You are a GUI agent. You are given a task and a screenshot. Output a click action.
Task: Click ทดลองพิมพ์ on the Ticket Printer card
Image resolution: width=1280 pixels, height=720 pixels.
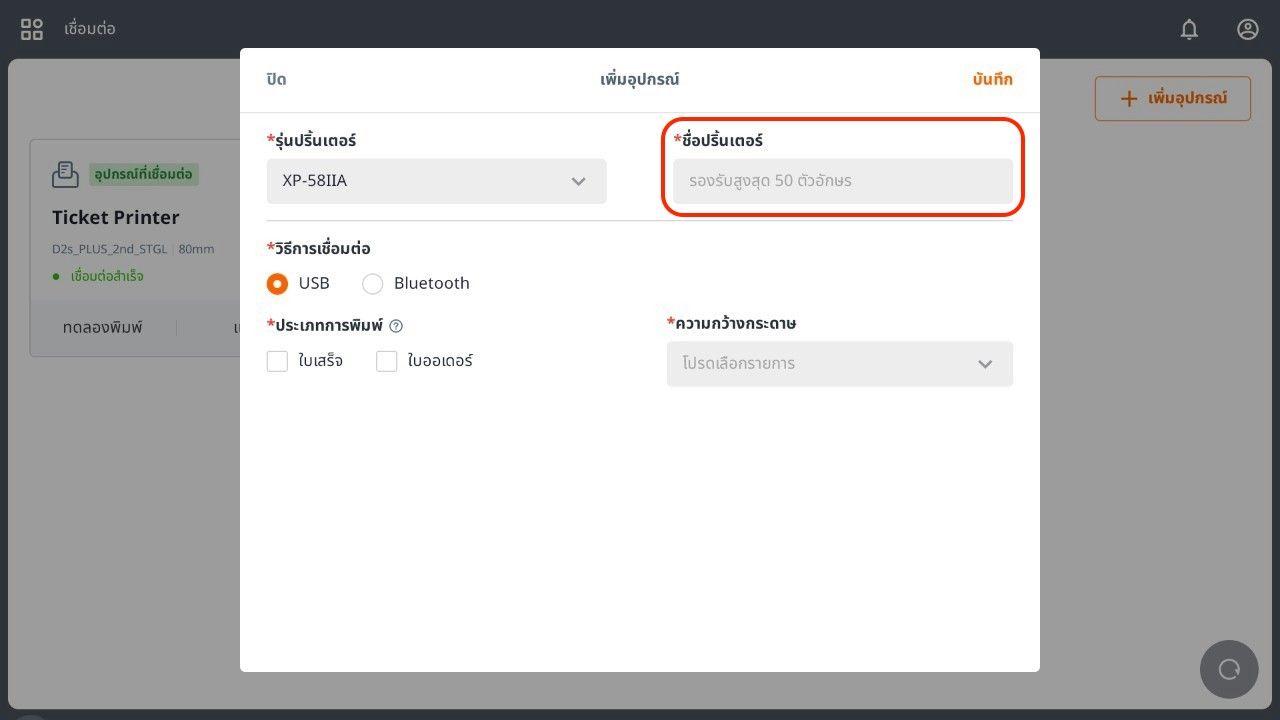[103, 327]
